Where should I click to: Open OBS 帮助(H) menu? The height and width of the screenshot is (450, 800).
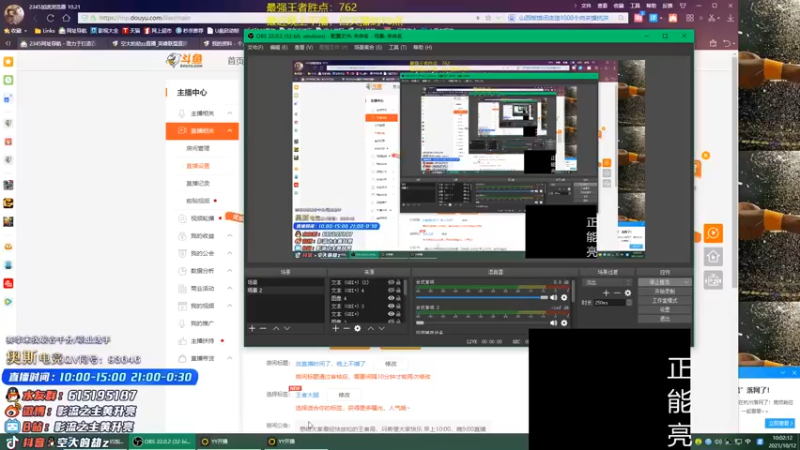[422, 47]
